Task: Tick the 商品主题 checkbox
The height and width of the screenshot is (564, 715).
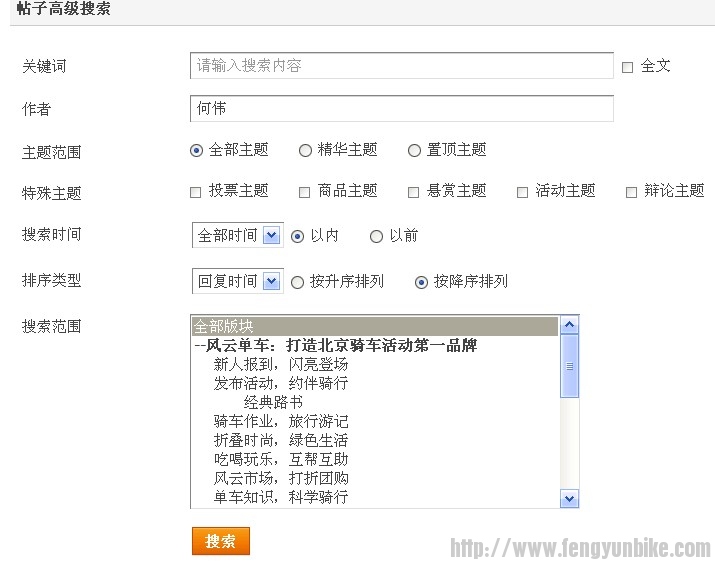Action: [305, 192]
